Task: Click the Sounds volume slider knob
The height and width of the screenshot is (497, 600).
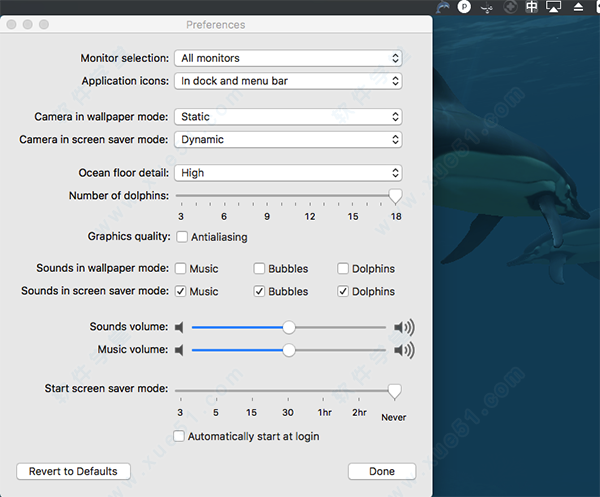Action: pyautogui.click(x=289, y=328)
